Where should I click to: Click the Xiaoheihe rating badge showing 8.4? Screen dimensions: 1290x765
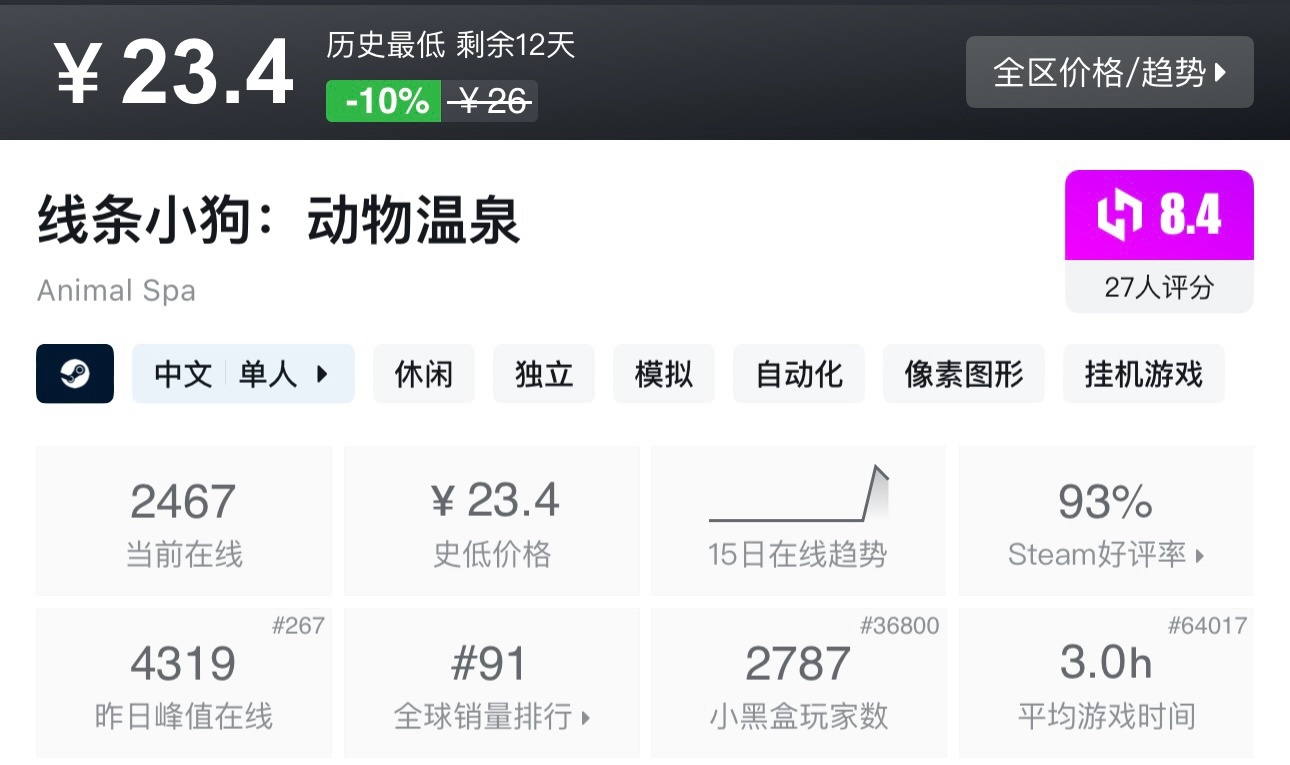(x=1159, y=213)
